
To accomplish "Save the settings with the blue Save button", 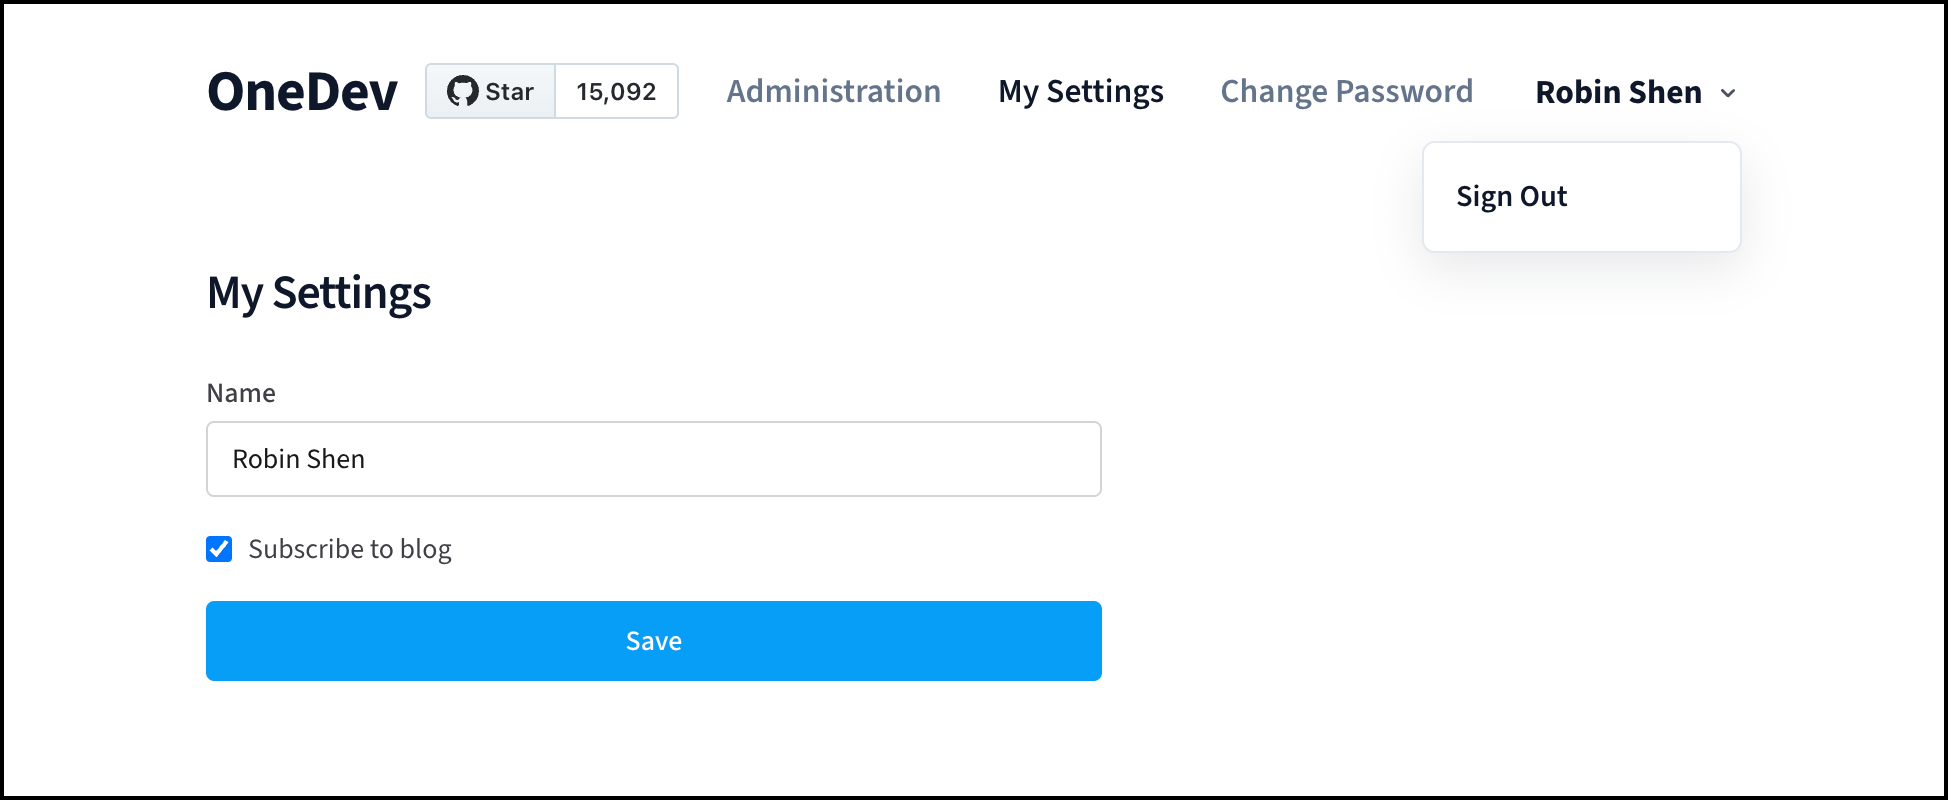I will pos(654,641).
